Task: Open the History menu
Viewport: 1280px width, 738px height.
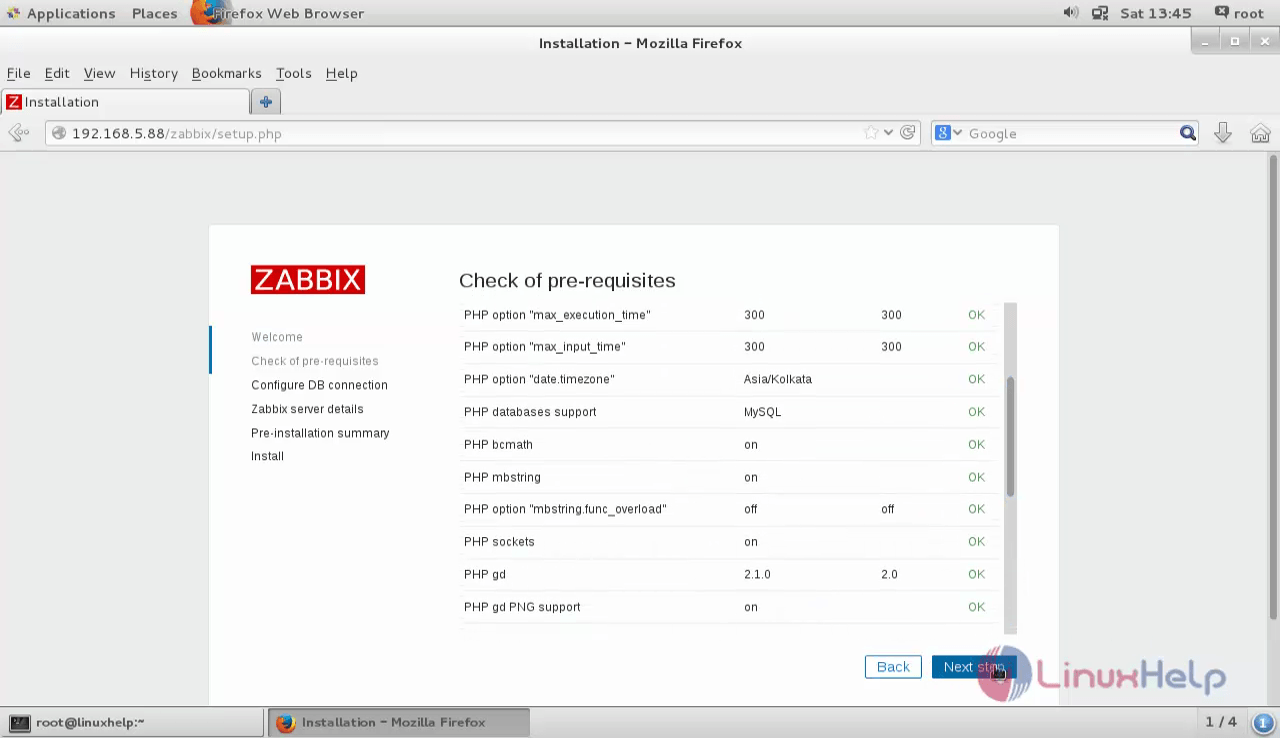Action: click(x=153, y=73)
